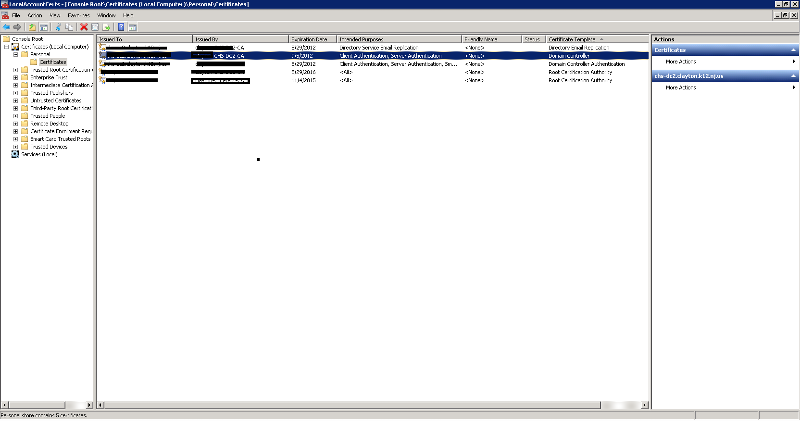The width and height of the screenshot is (800, 421).
Task: Click the certificate icon of the selected Domain Controller row
Action: coord(103,56)
